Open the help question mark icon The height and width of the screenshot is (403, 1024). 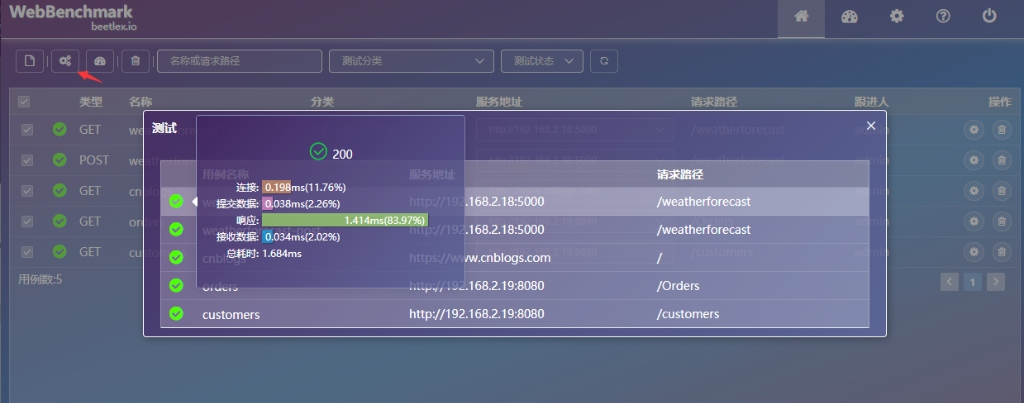coord(943,17)
